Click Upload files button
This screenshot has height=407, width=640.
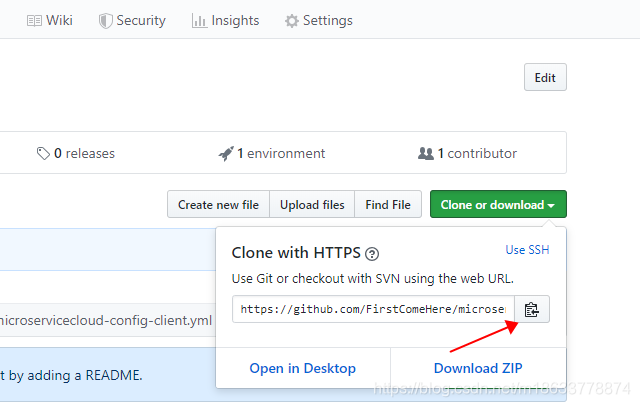[x=312, y=204]
